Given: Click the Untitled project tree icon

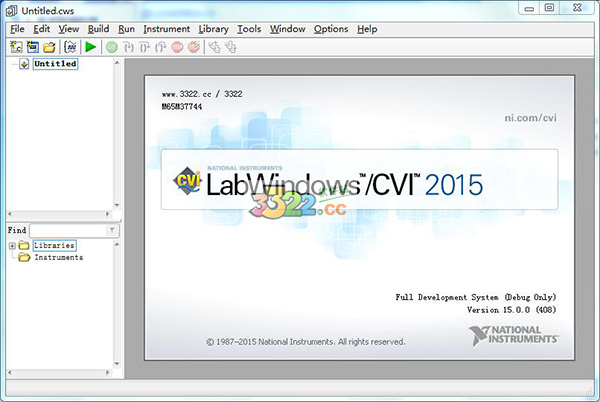Looking at the screenshot, I should (x=24, y=64).
